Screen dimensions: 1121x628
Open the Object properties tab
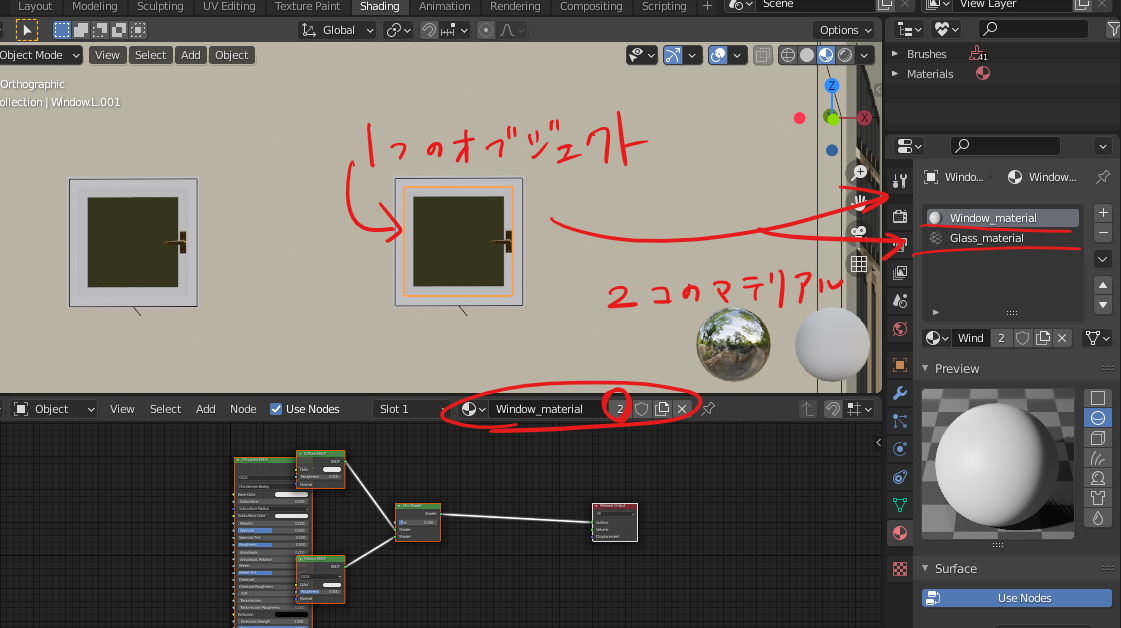click(x=900, y=365)
